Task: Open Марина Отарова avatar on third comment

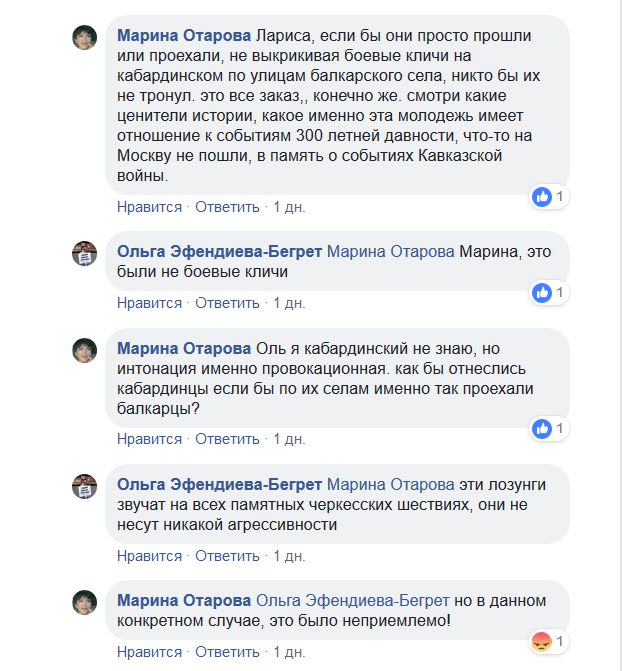Action: click(85, 350)
